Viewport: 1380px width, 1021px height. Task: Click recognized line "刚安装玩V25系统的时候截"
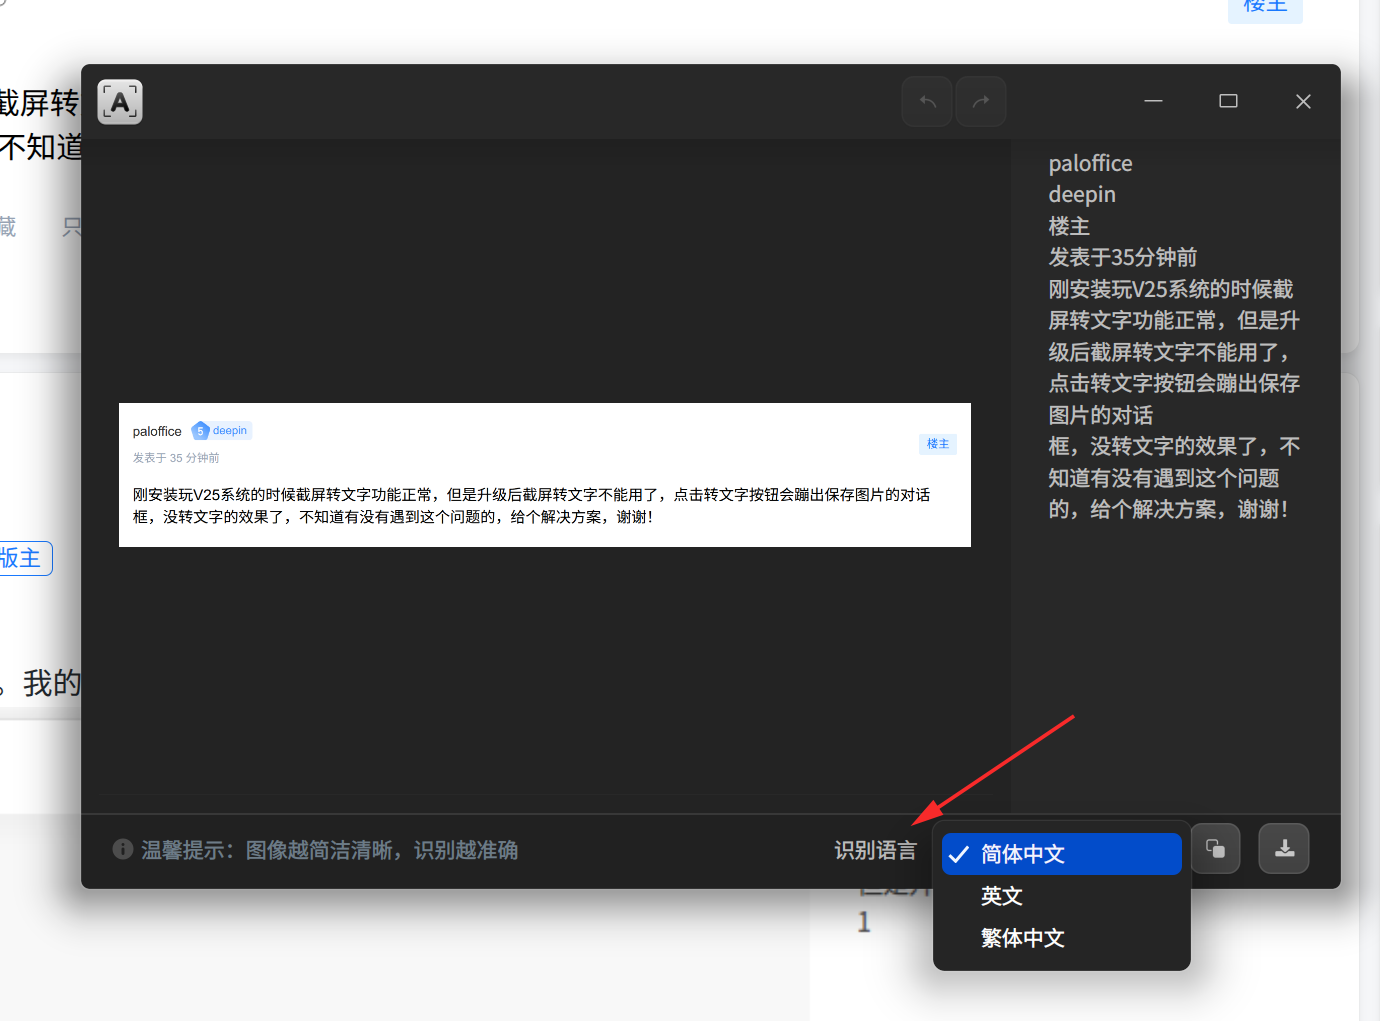(x=1171, y=289)
